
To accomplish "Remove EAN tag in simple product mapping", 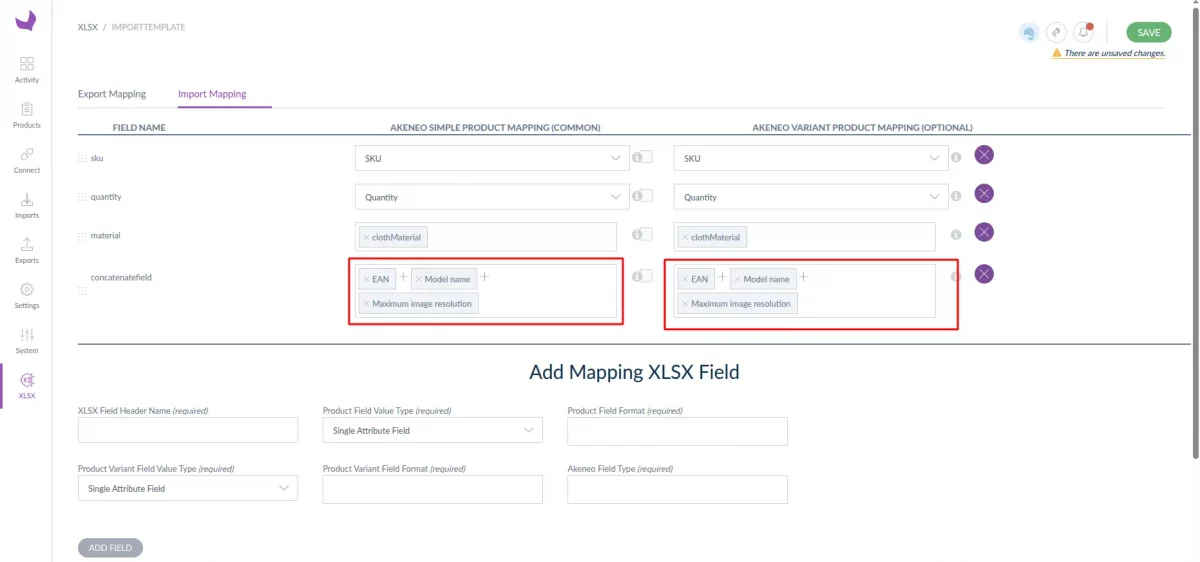I will pos(366,279).
